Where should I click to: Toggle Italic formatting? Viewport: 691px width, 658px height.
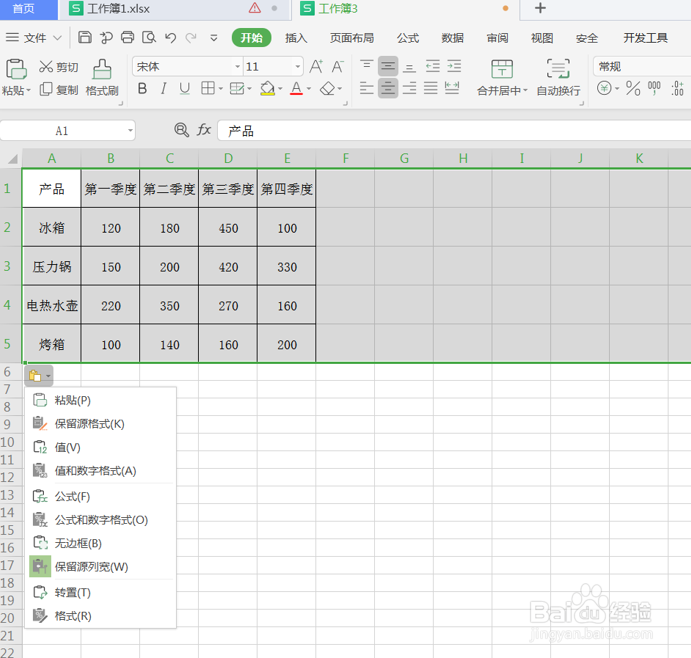(x=163, y=89)
